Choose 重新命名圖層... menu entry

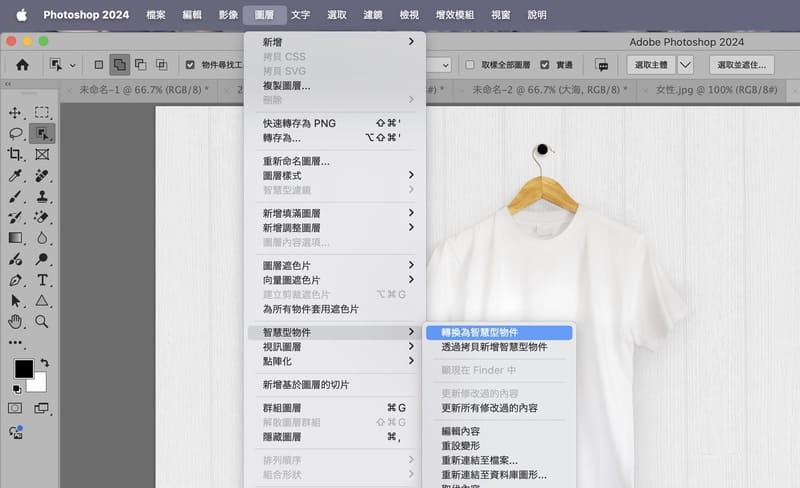click(337, 161)
